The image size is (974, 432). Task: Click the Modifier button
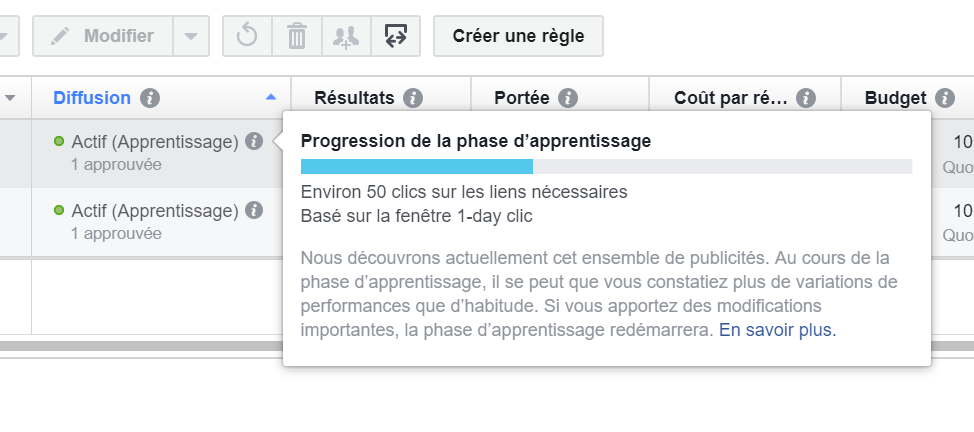[103, 36]
